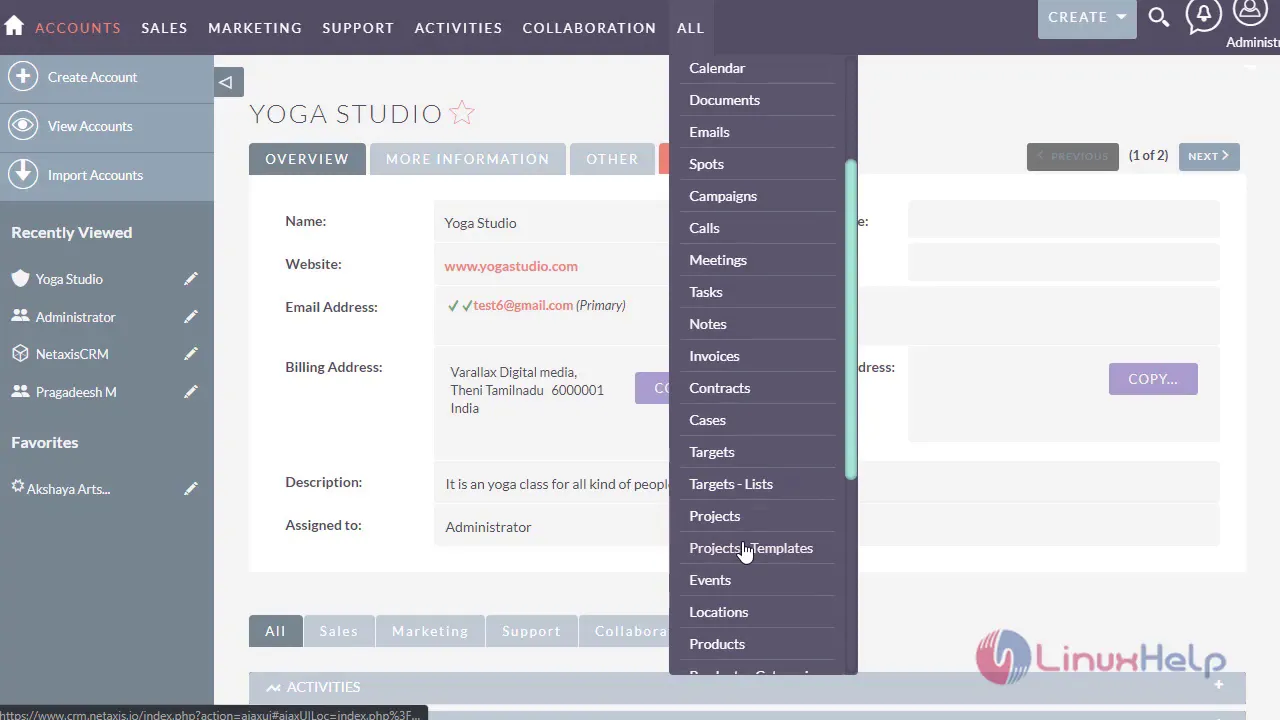The height and width of the screenshot is (720, 1280).
Task: Switch to the OVERVIEW tab
Action: (x=307, y=159)
